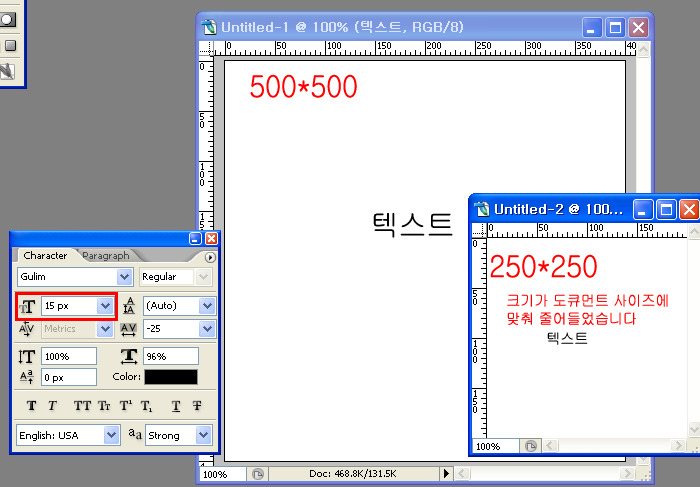Select the small 텍스트 text in Untitled-2
700x487 pixels.
tap(567, 338)
